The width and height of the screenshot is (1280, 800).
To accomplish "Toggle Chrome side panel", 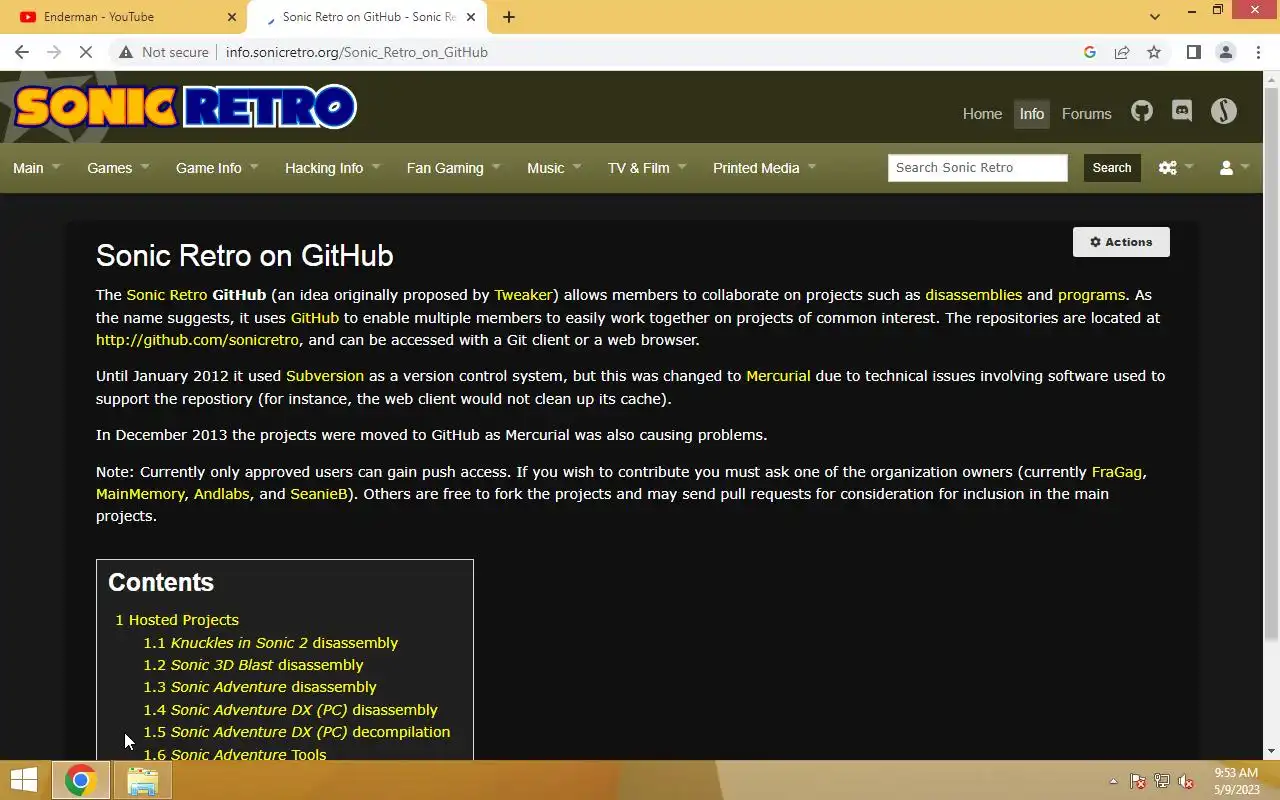I will [x=1193, y=52].
